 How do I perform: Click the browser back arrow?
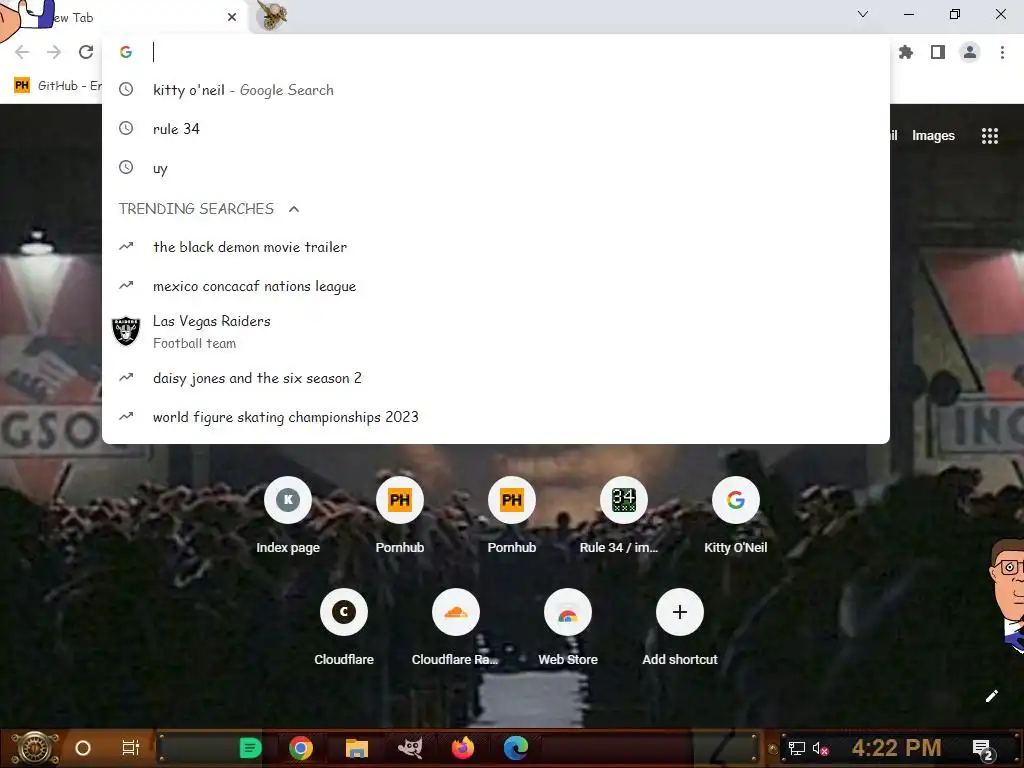point(22,52)
